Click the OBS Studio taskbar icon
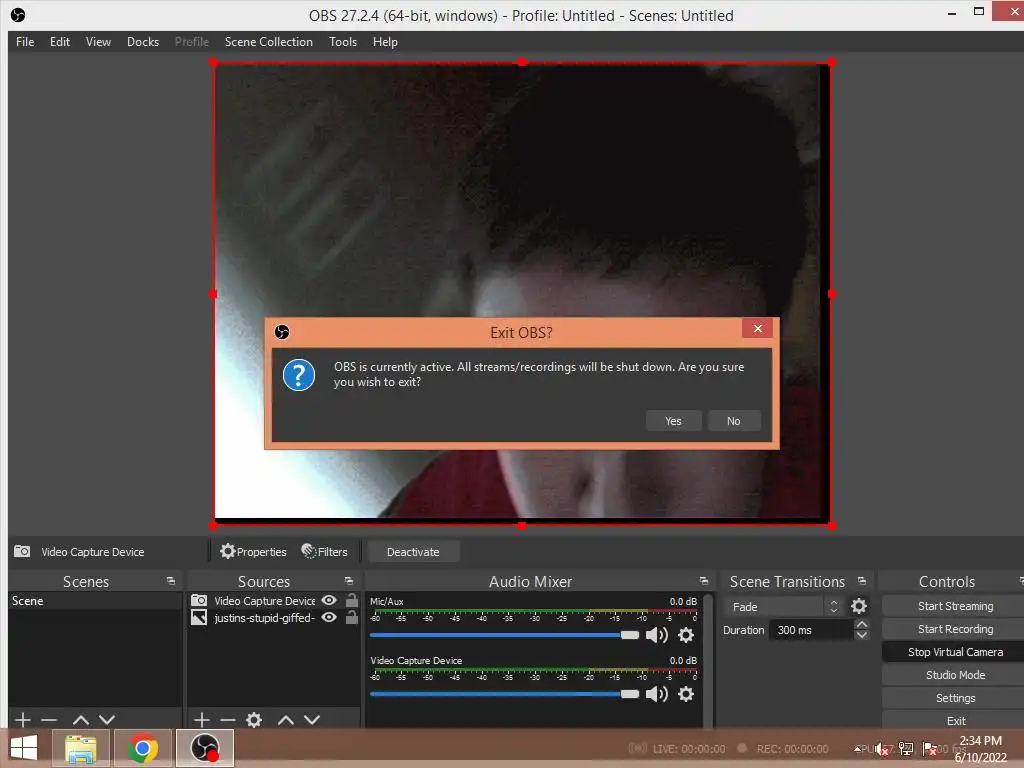This screenshot has width=1024, height=768. coord(204,748)
